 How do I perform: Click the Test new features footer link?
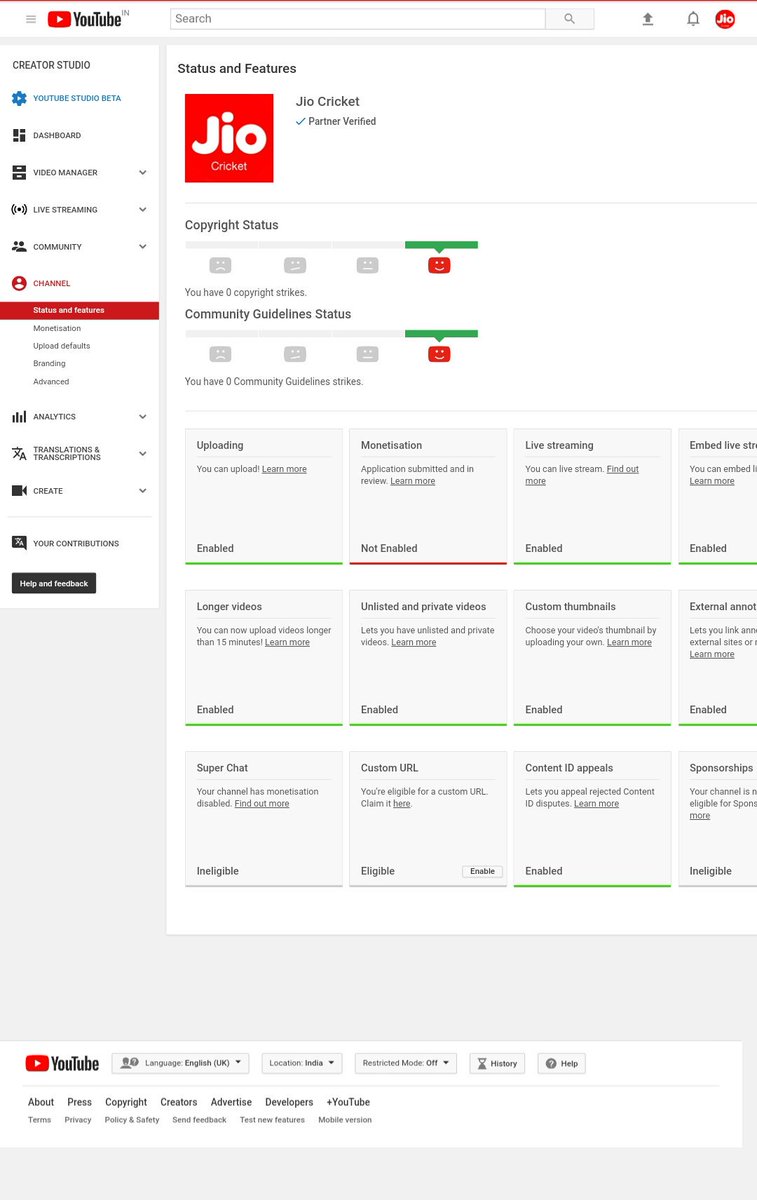272,1120
